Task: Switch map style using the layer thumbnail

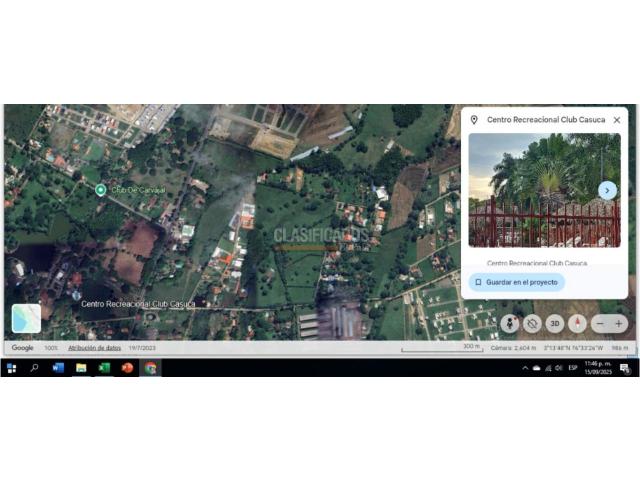Action: 26,318
